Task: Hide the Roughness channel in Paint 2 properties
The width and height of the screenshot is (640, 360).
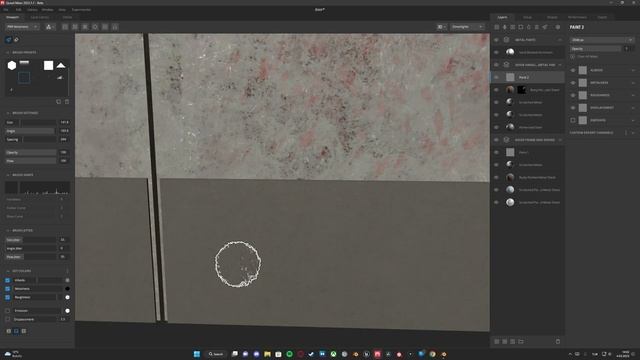Action: pos(573,95)
